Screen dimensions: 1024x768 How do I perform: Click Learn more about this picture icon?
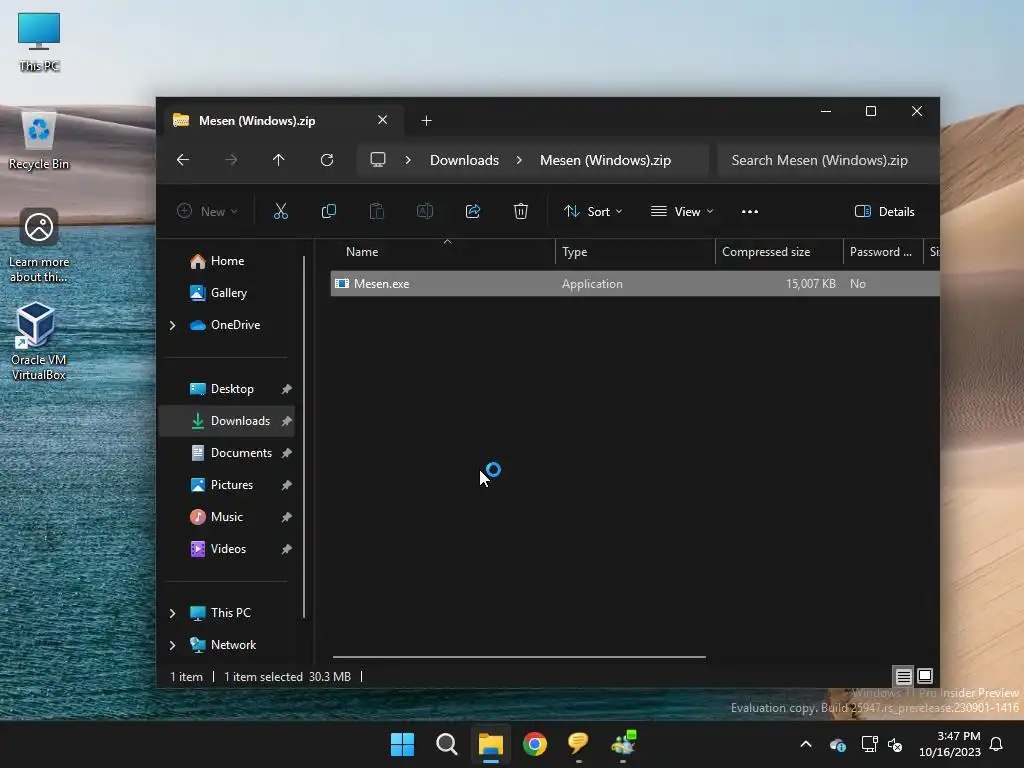point(39,245)
